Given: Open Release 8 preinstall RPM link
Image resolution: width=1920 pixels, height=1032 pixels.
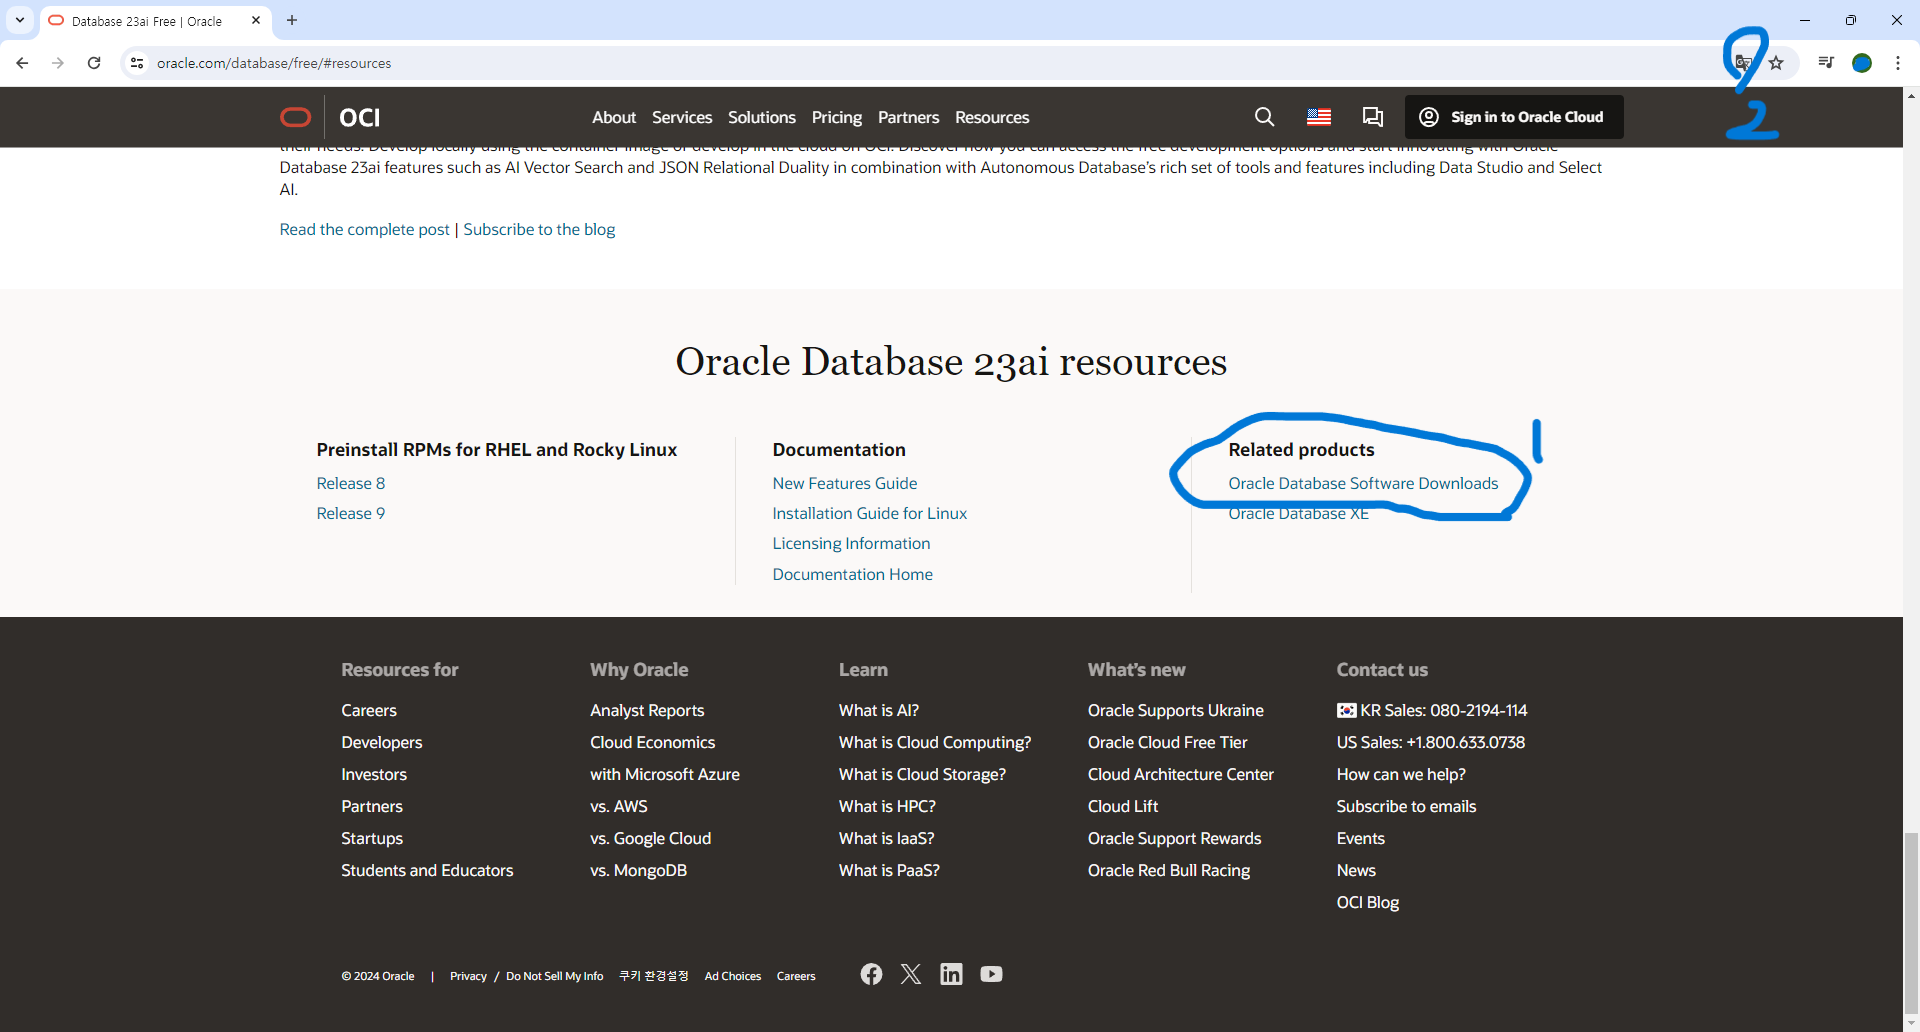Looking at the screenshot, I should coord(351,483).
